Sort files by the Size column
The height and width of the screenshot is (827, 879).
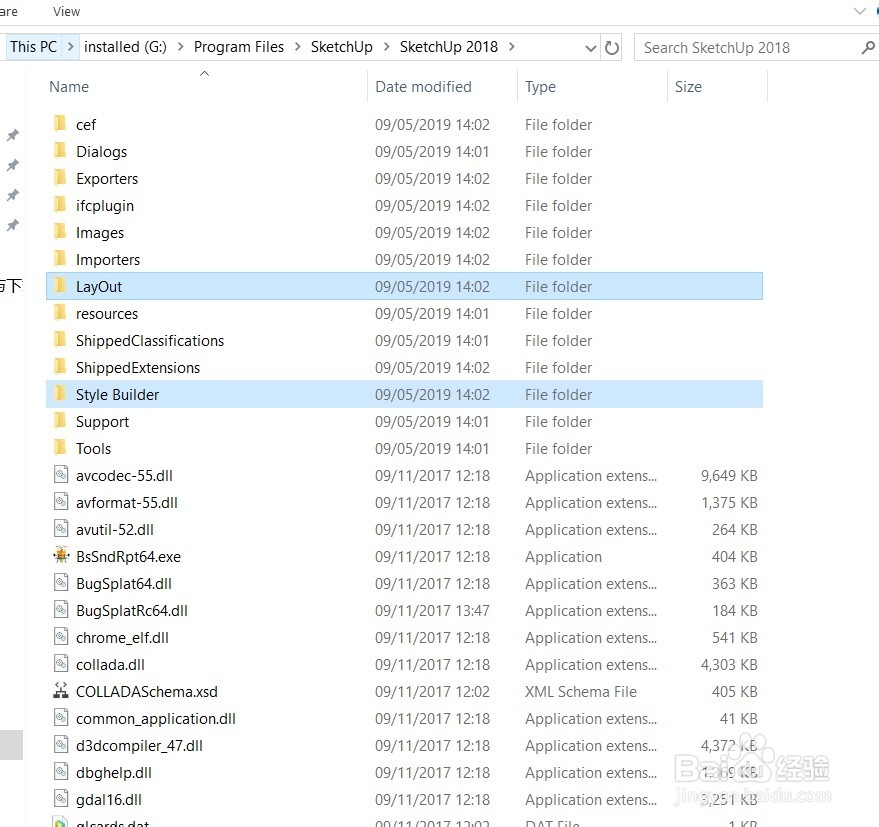688,87
